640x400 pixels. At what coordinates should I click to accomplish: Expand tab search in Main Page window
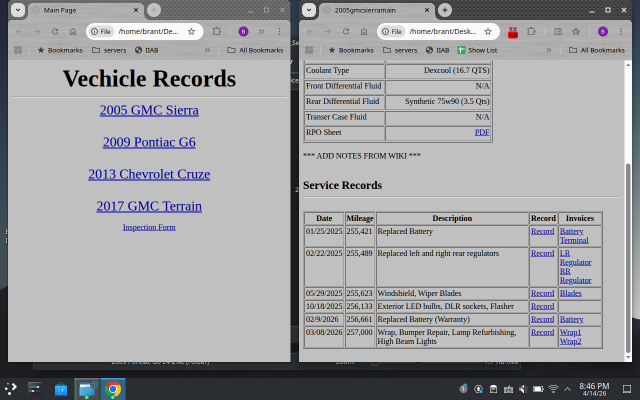click(18, 10)
